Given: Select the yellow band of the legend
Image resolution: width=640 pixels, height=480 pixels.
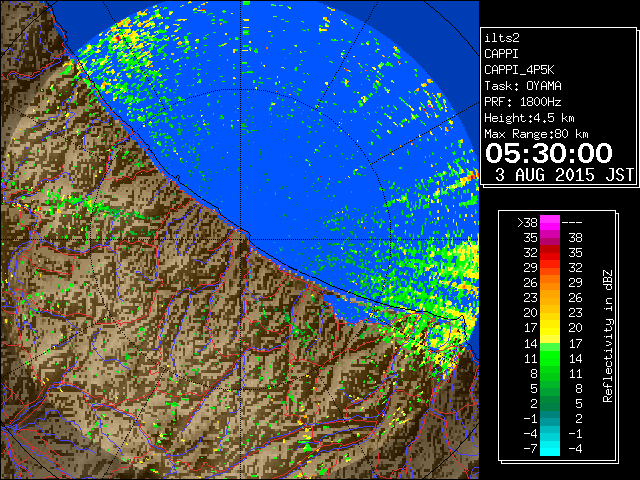Looking at the screenshot, I should pyautogui.click(x=550, y=328).
